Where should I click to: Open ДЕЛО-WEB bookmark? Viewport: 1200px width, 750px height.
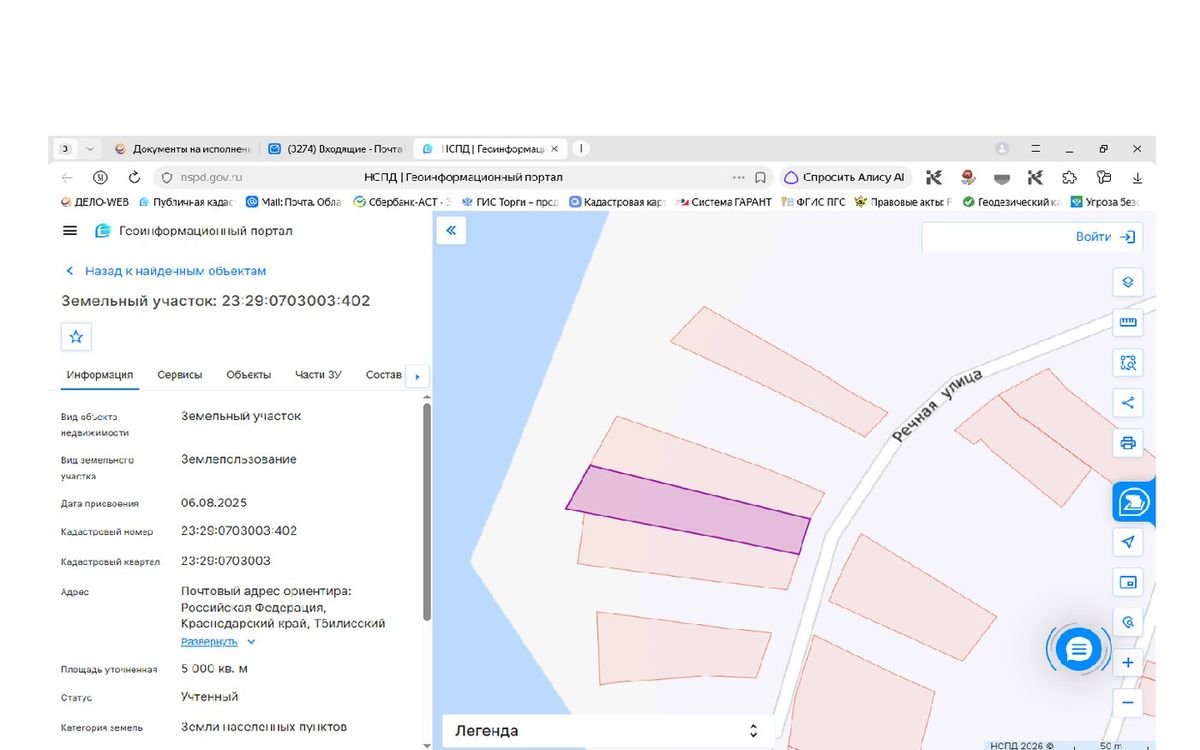95,202
